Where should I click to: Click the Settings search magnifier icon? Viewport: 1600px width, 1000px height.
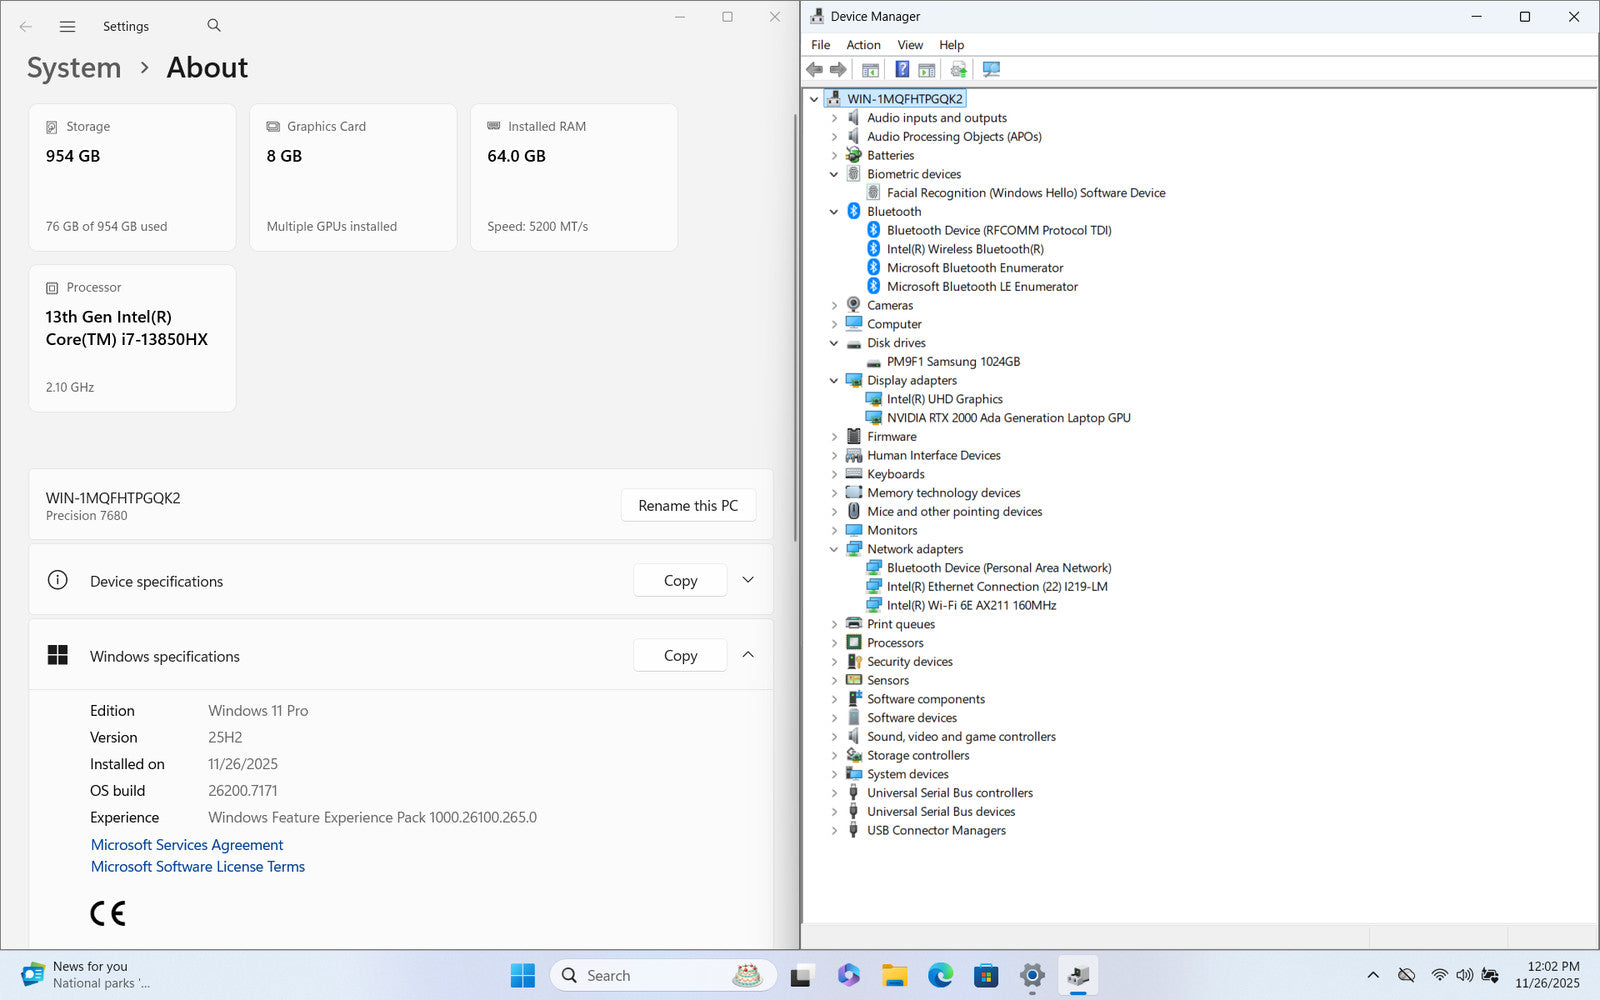pos(214,26)
